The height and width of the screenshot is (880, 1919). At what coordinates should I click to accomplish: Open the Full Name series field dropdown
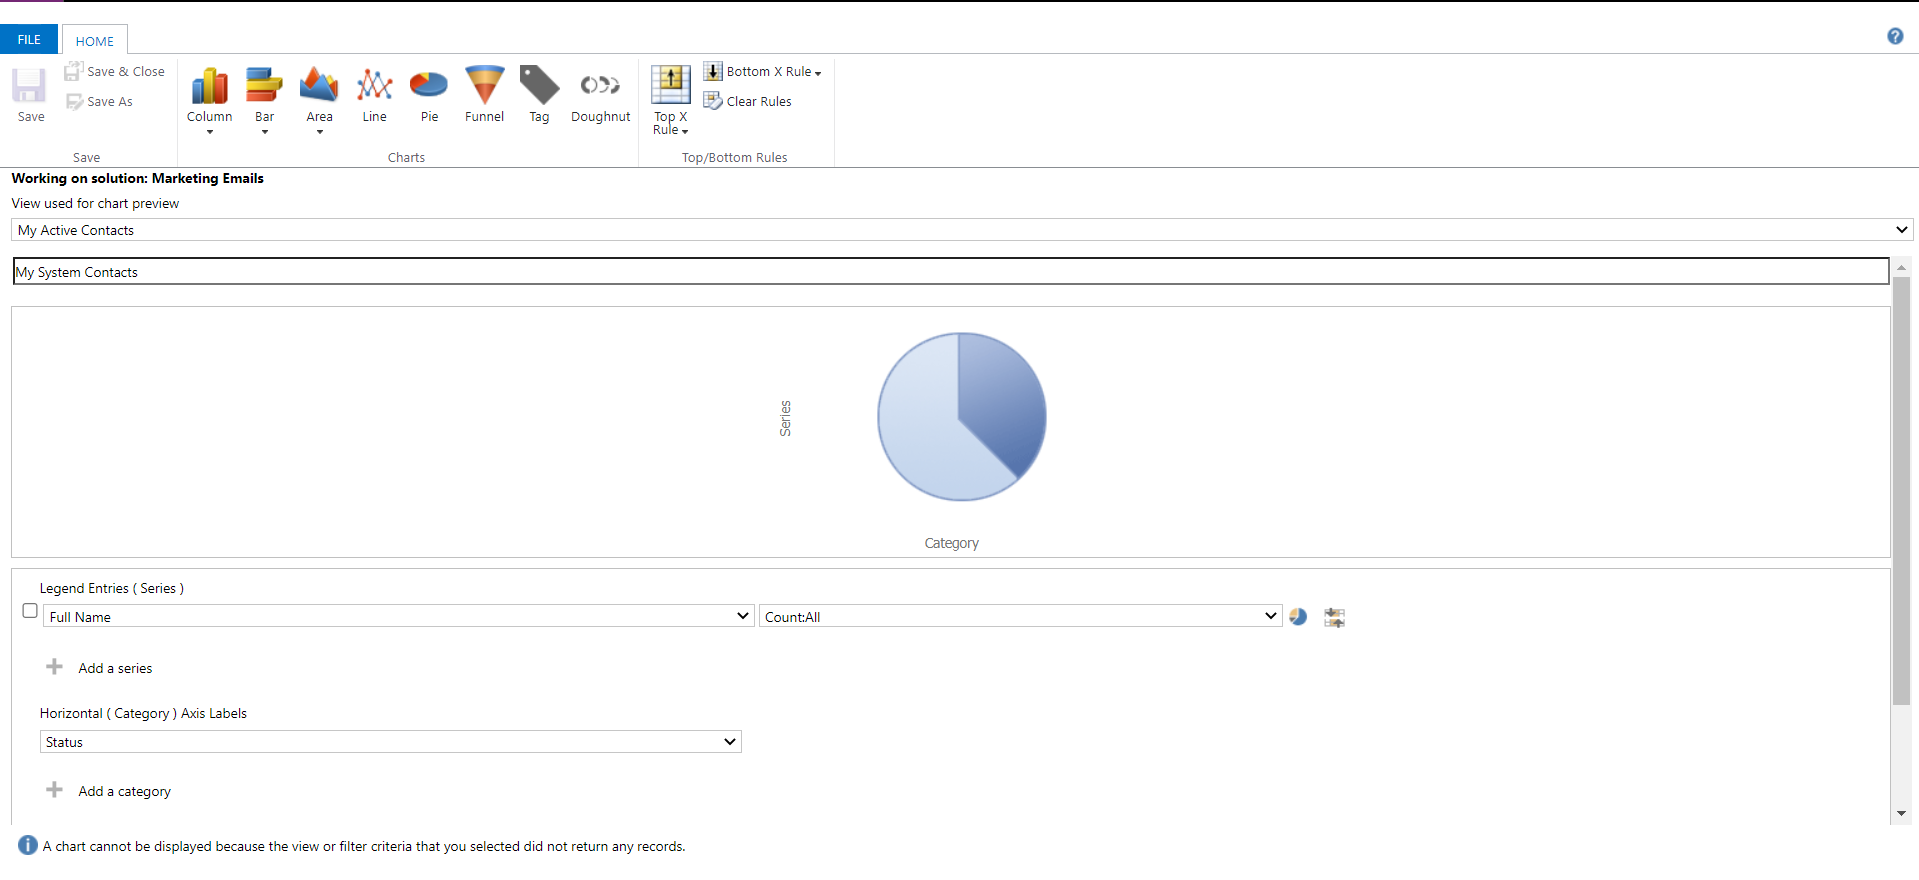click(398, 616)
